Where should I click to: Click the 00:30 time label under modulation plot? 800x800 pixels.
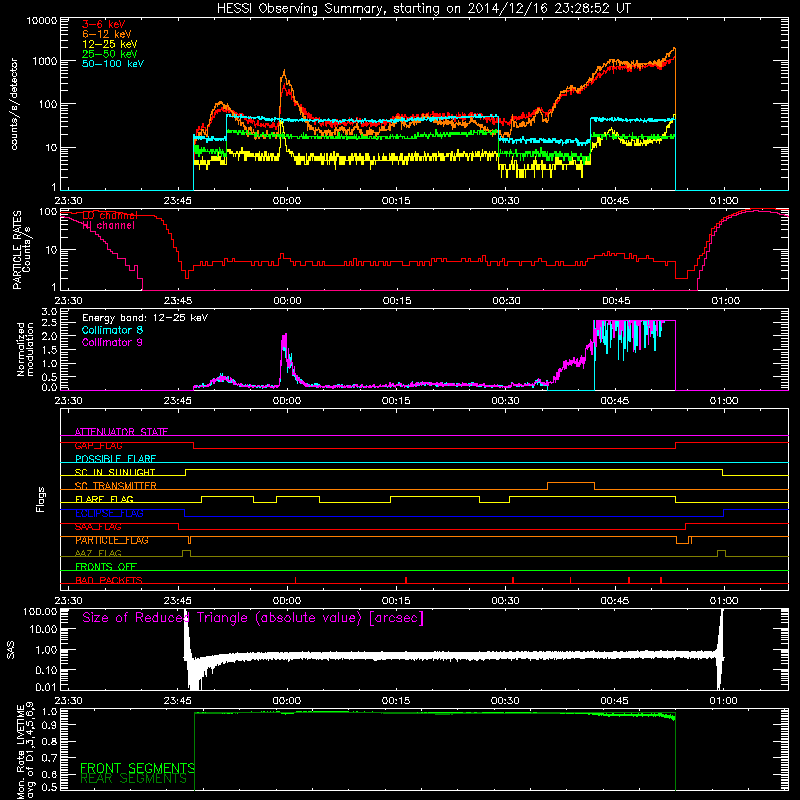505,401
